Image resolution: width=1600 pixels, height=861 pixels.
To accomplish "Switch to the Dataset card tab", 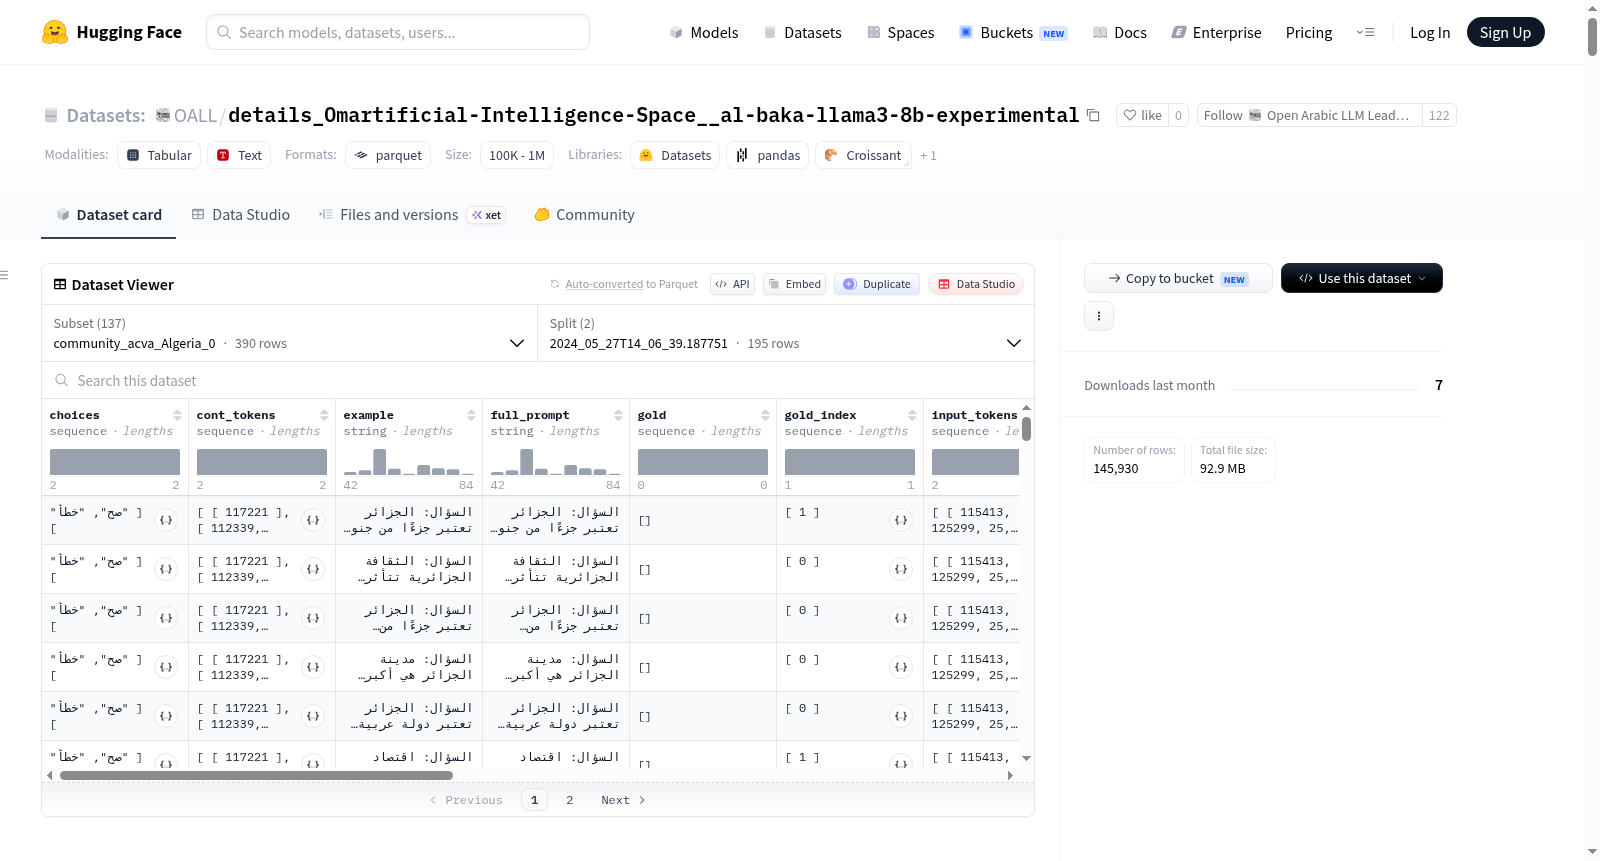I will [108, 215].
